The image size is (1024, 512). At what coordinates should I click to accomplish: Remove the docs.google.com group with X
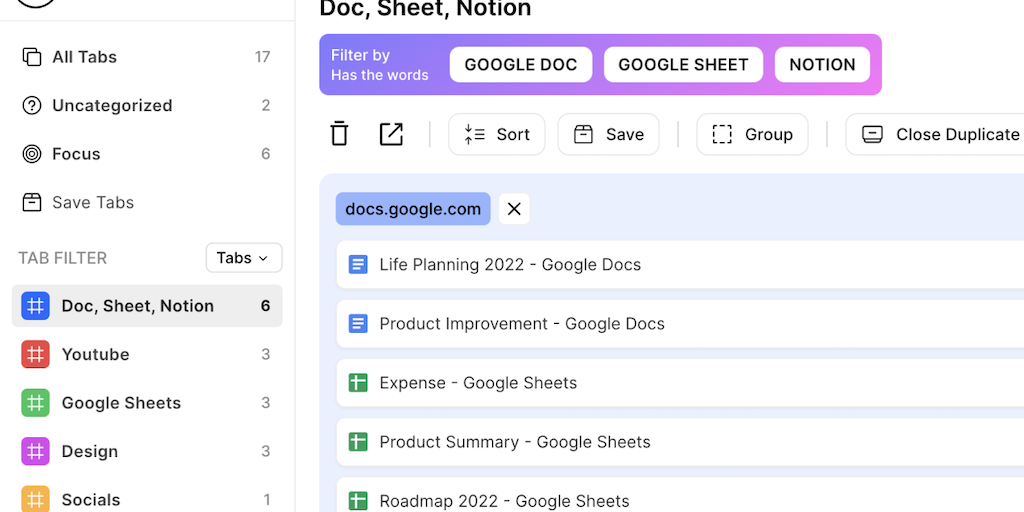(514, 209)
